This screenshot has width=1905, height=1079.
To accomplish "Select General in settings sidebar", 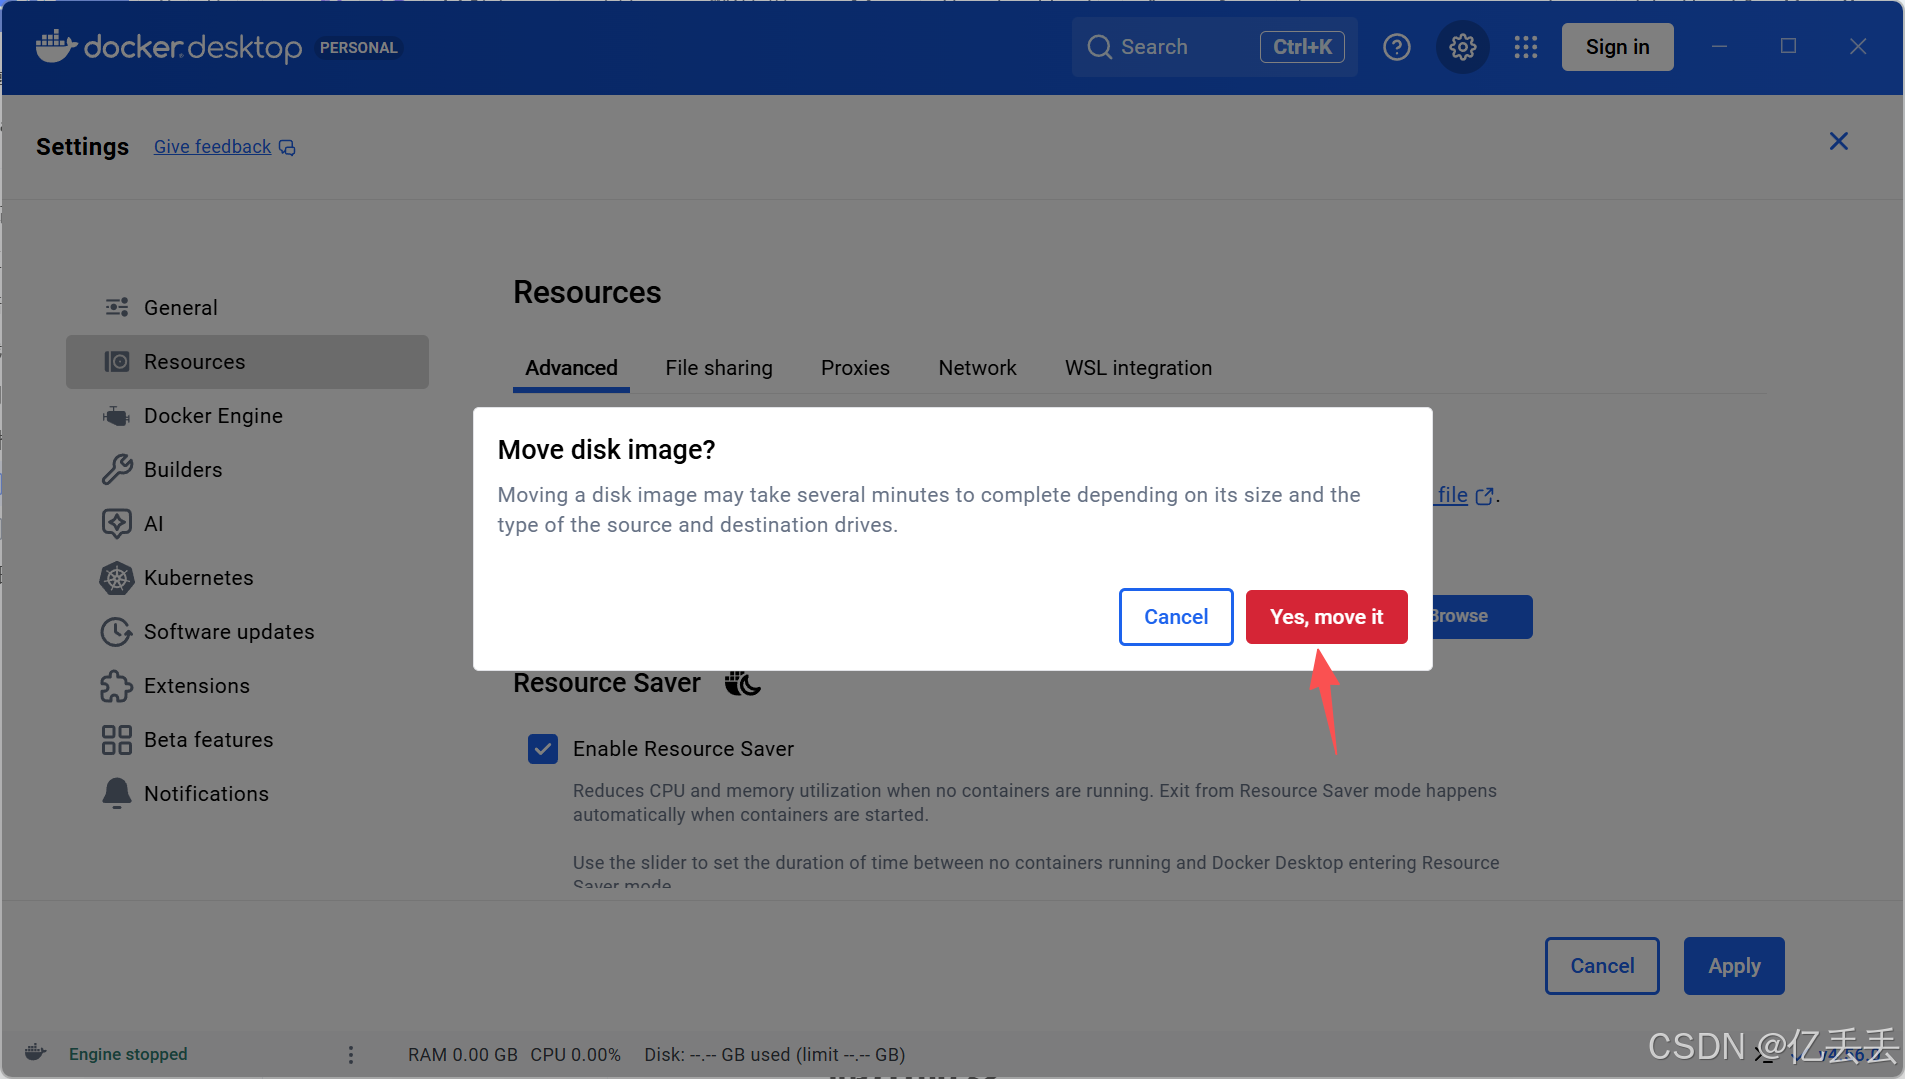I will (x=247, y=308).
